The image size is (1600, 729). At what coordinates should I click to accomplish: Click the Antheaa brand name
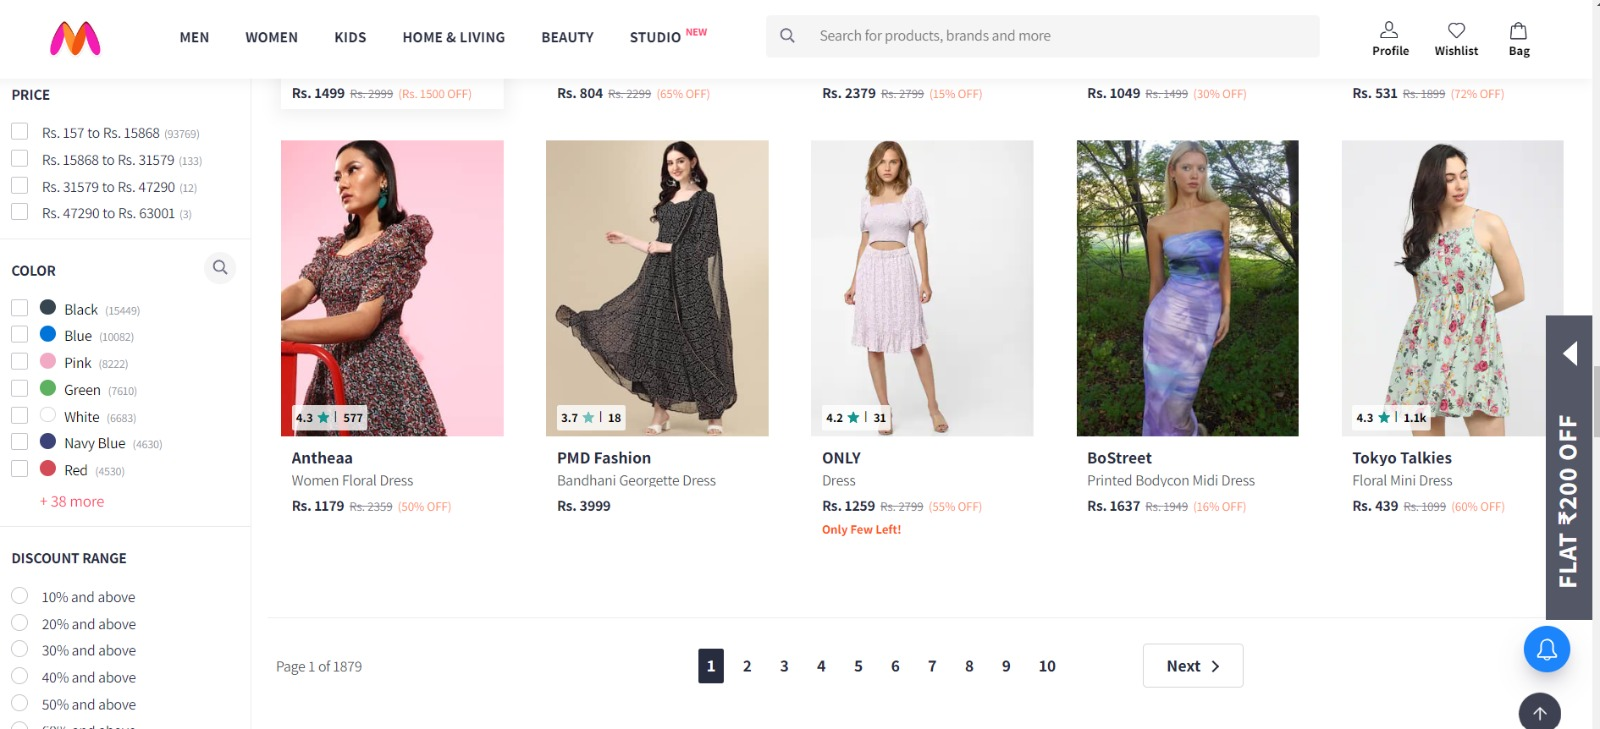click(322, 458)
